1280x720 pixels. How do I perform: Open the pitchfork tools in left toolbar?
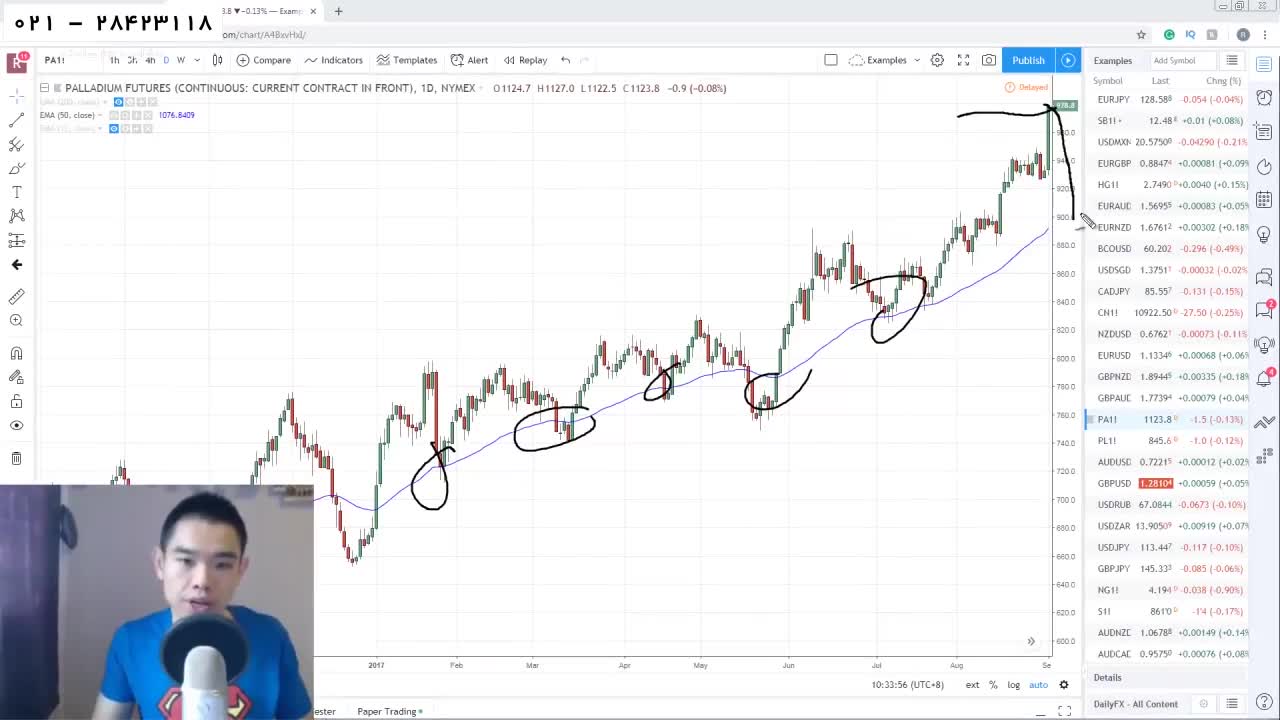click(x=17, y=144)
